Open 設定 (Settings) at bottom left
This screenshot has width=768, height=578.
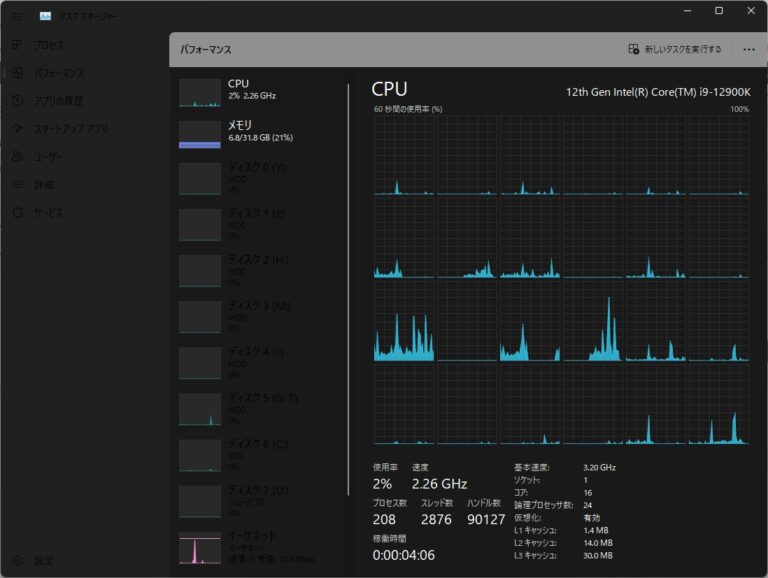point(17,560)
